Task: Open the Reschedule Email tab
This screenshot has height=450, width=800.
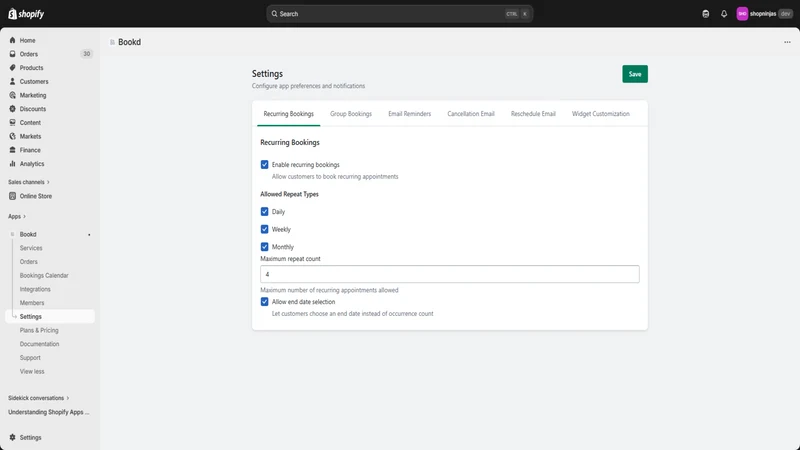Action: 533,114
